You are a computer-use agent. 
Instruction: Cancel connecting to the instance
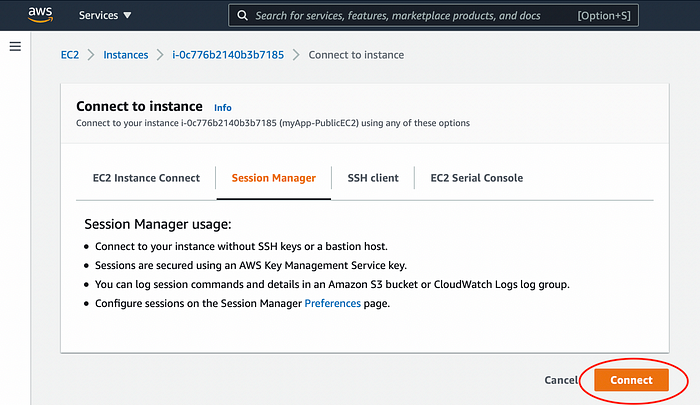click(x=561, y=380)
